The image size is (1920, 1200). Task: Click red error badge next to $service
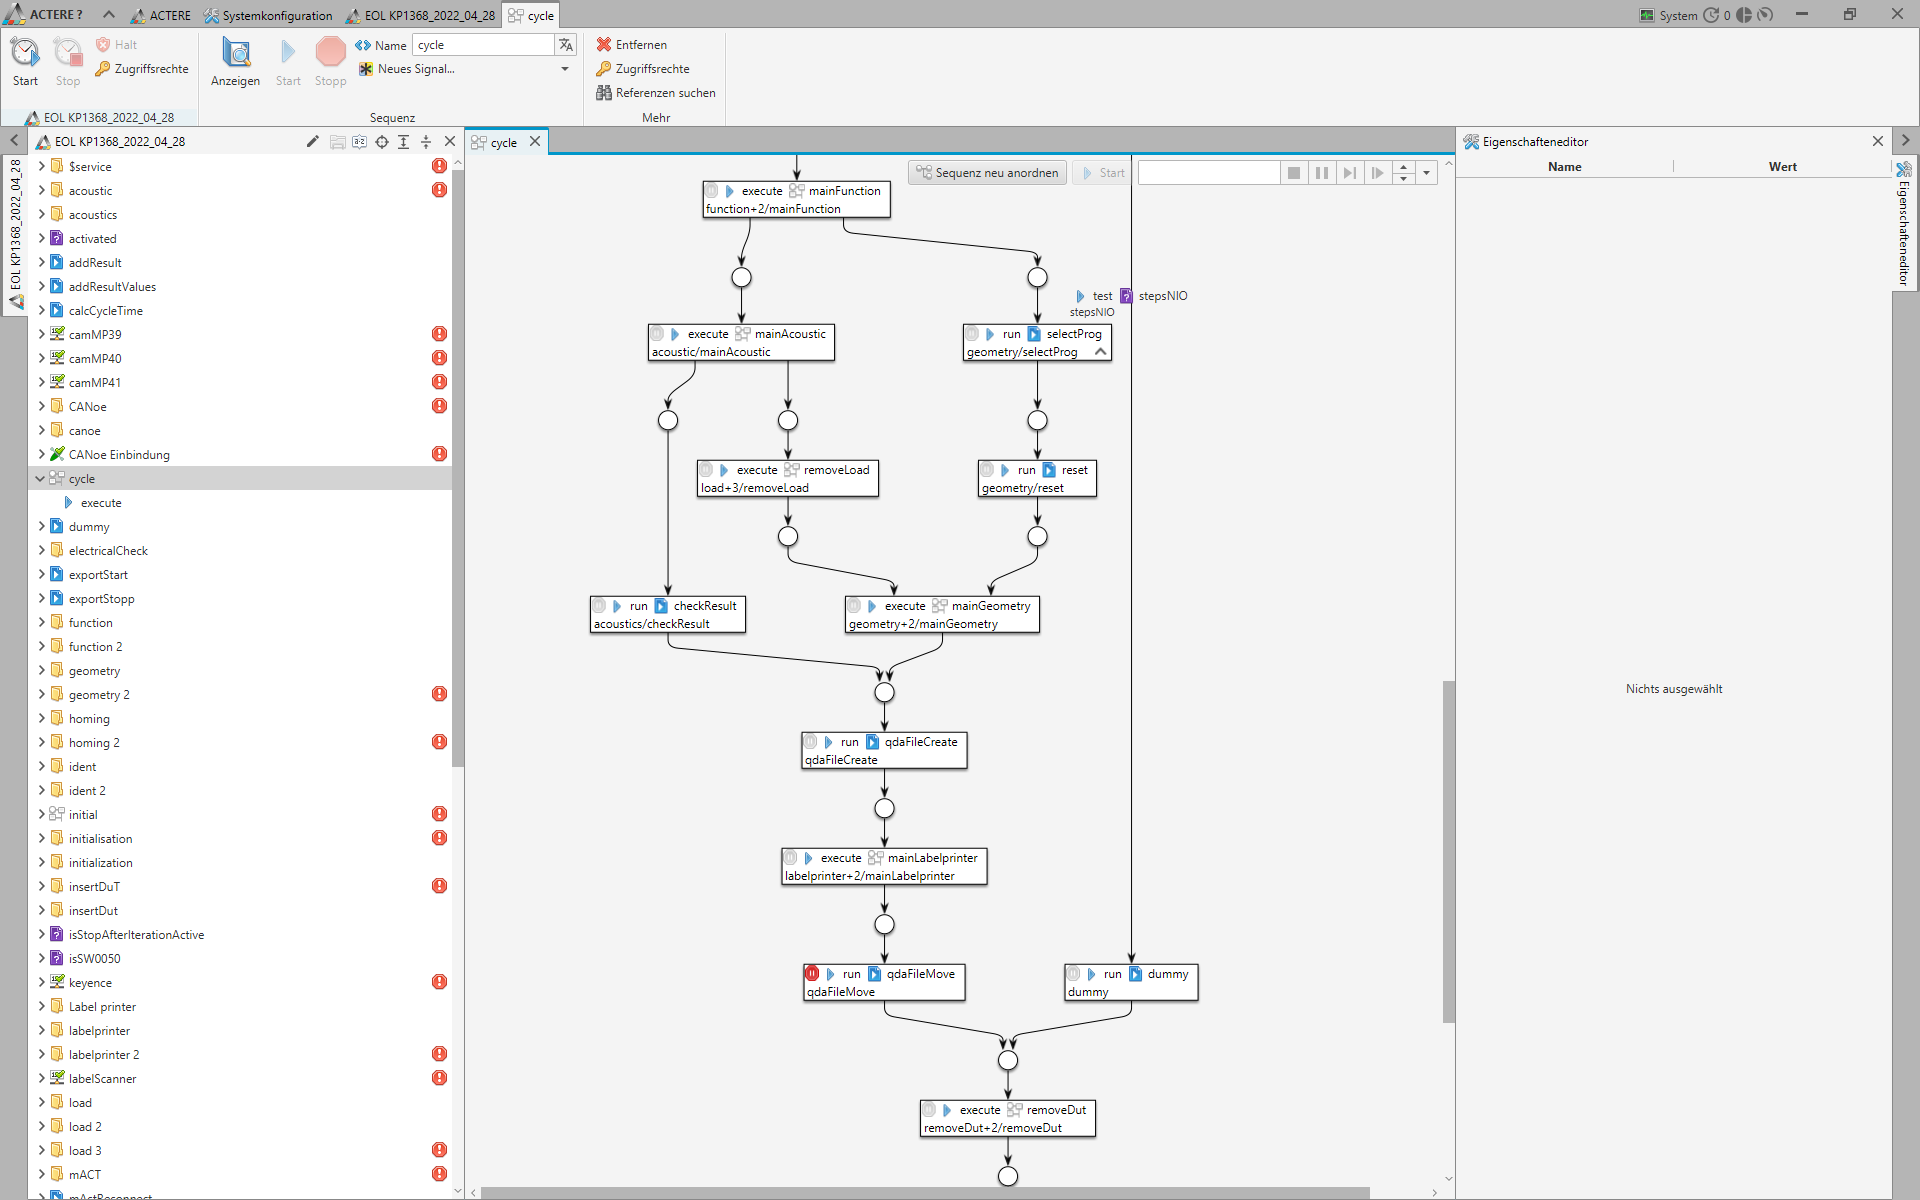[x=439, y=166]
